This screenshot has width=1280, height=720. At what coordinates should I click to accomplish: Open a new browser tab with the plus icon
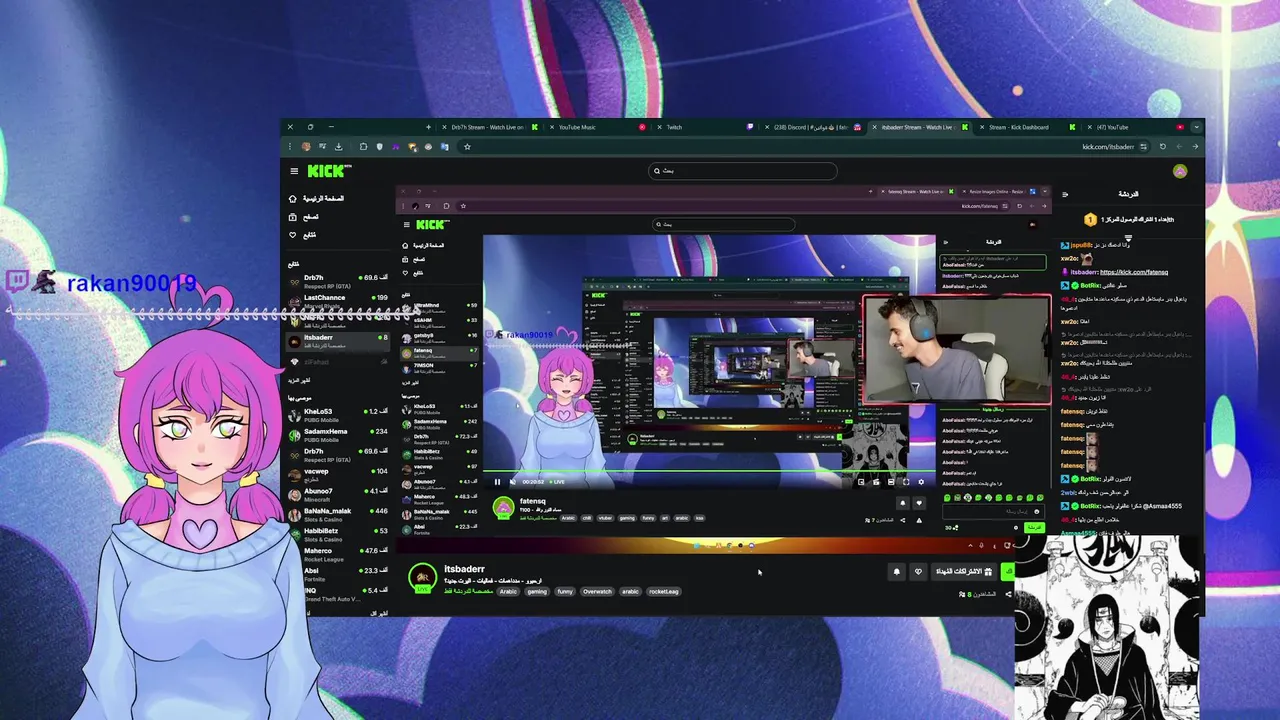[429, 127]
